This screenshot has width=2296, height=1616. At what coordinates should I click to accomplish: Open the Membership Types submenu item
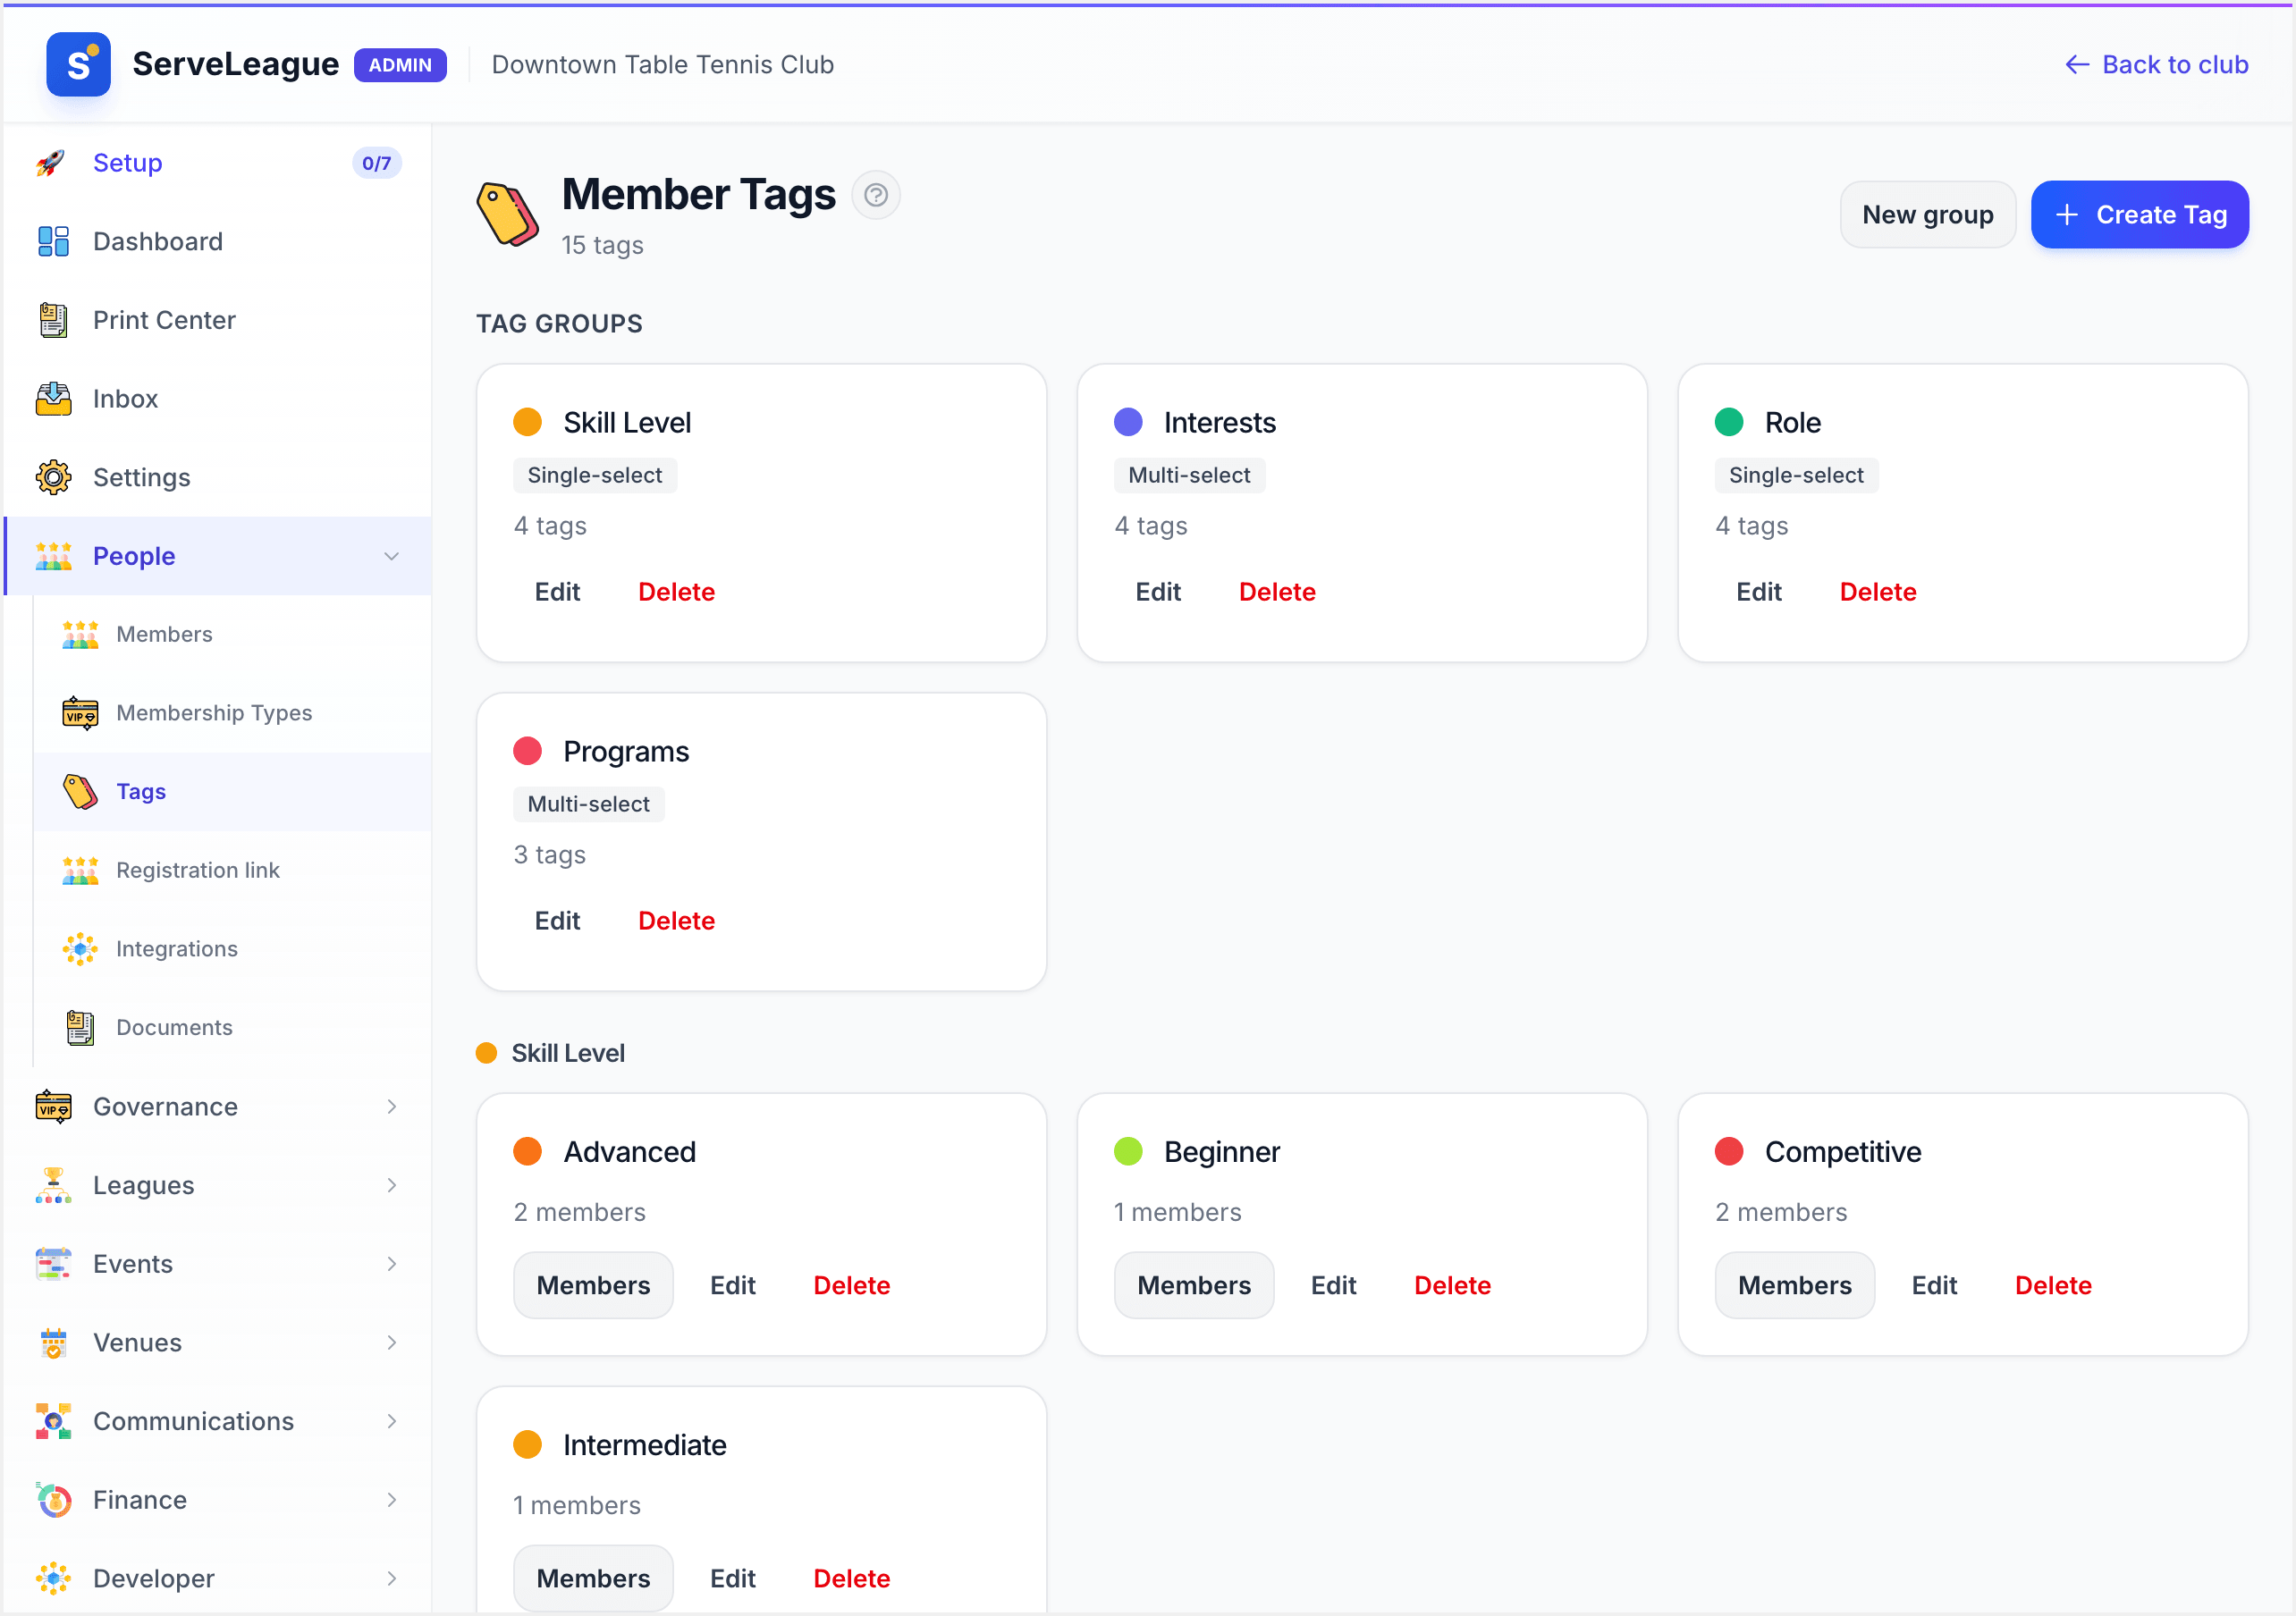[x=232, y=713]
